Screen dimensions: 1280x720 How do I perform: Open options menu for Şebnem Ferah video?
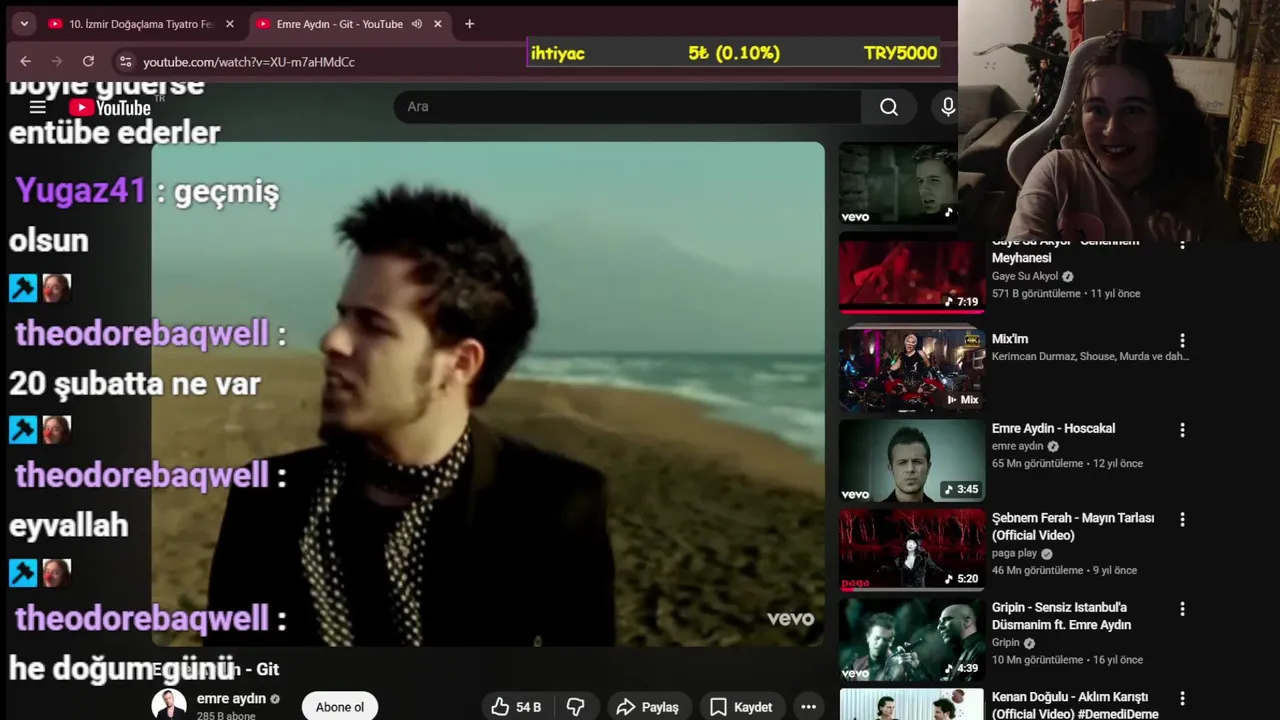[1182, 520]
